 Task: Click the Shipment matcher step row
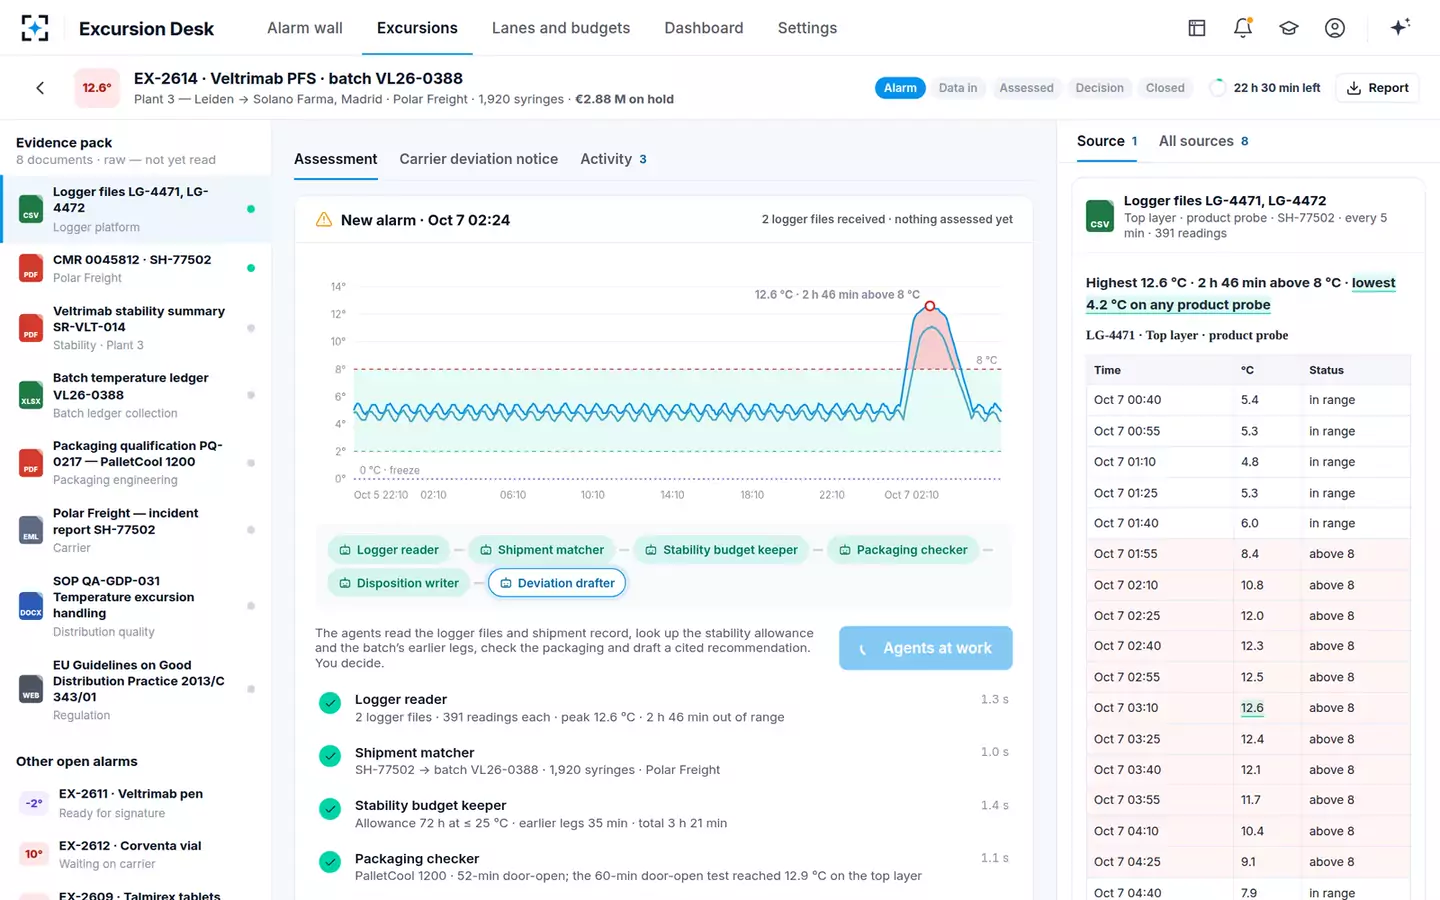(664, 761)
